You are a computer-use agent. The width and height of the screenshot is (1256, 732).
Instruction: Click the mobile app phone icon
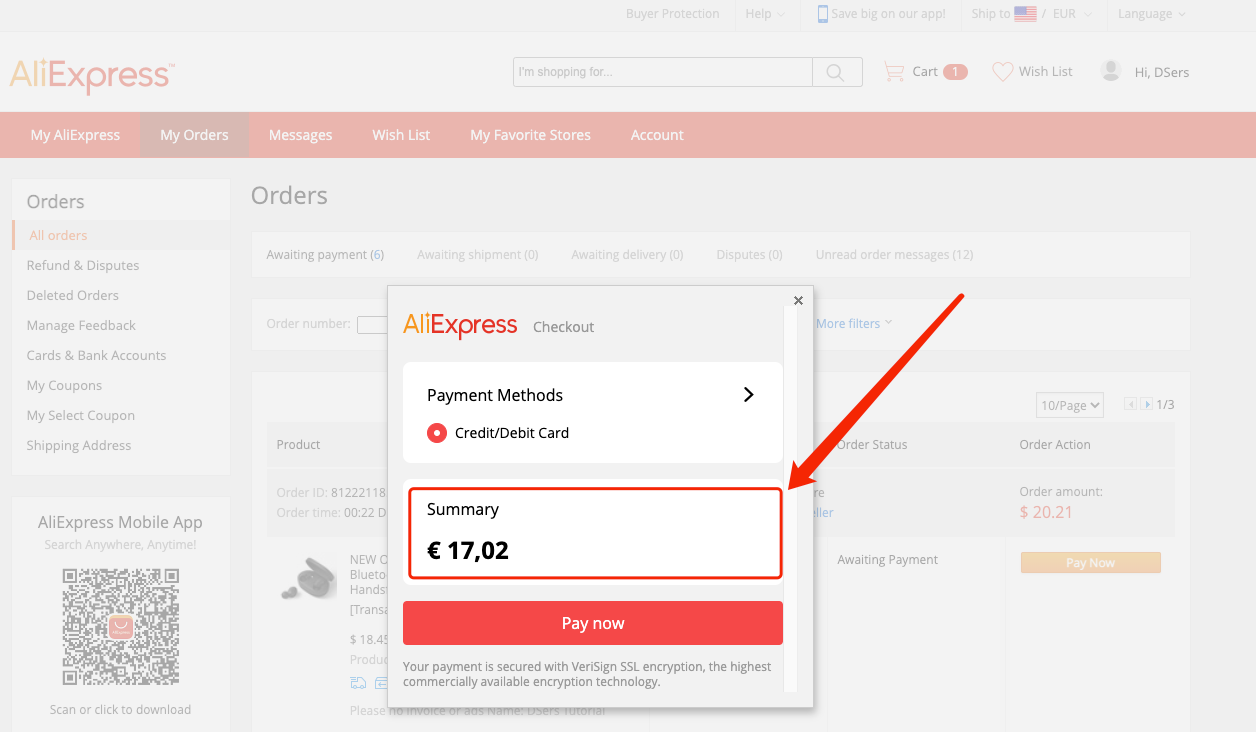coord(823,14)
